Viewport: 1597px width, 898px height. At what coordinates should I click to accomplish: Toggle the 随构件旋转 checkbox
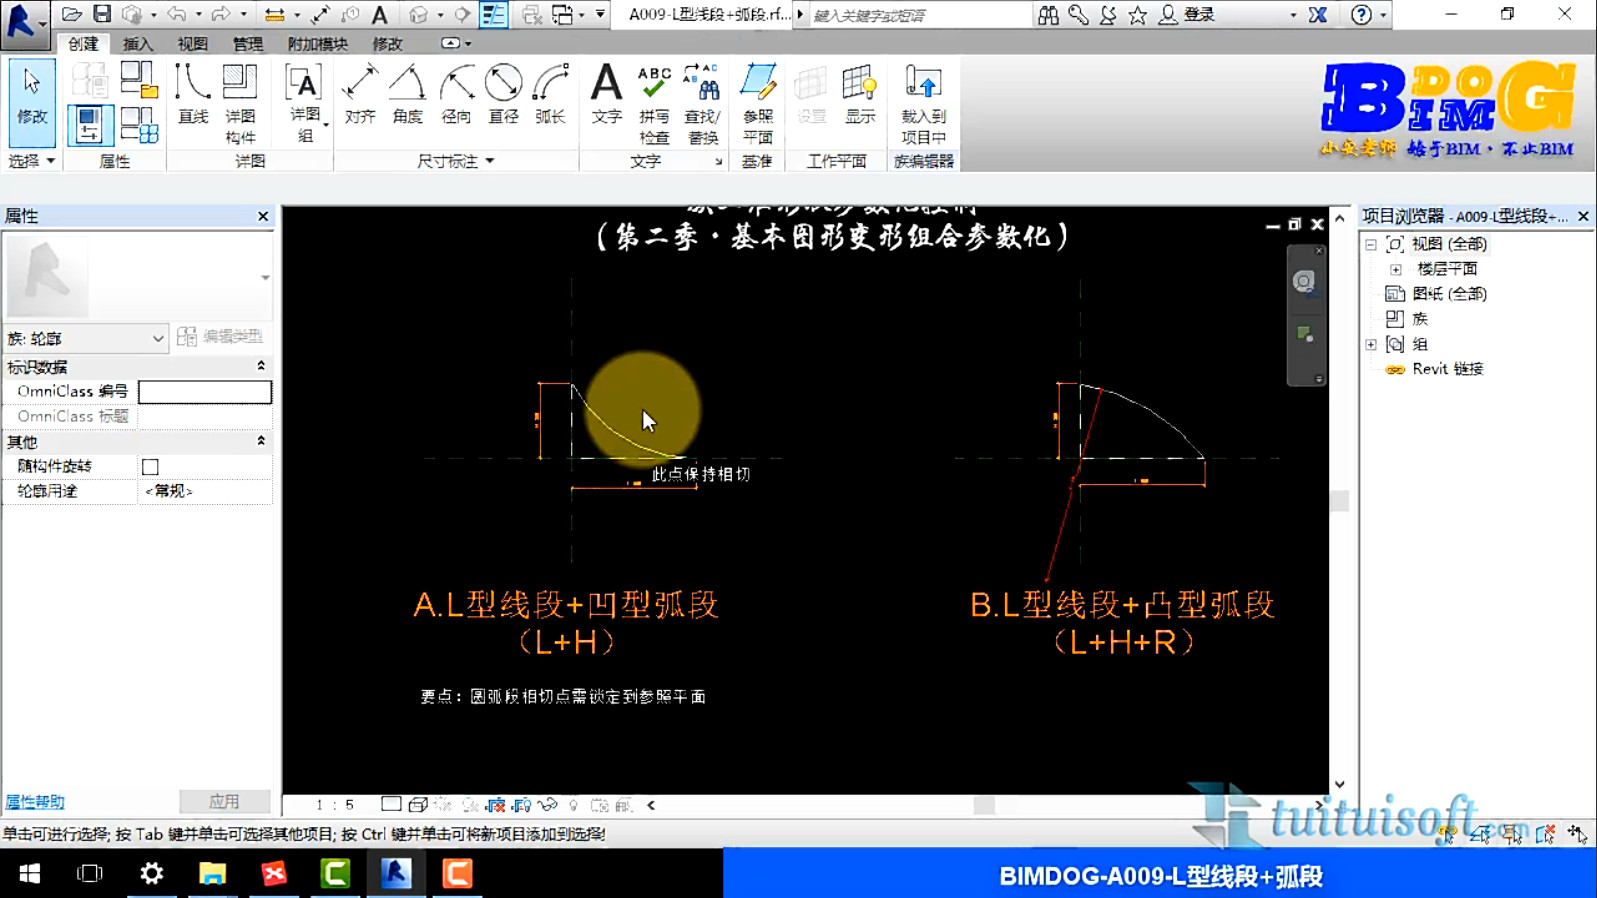[x=150, y=467]
